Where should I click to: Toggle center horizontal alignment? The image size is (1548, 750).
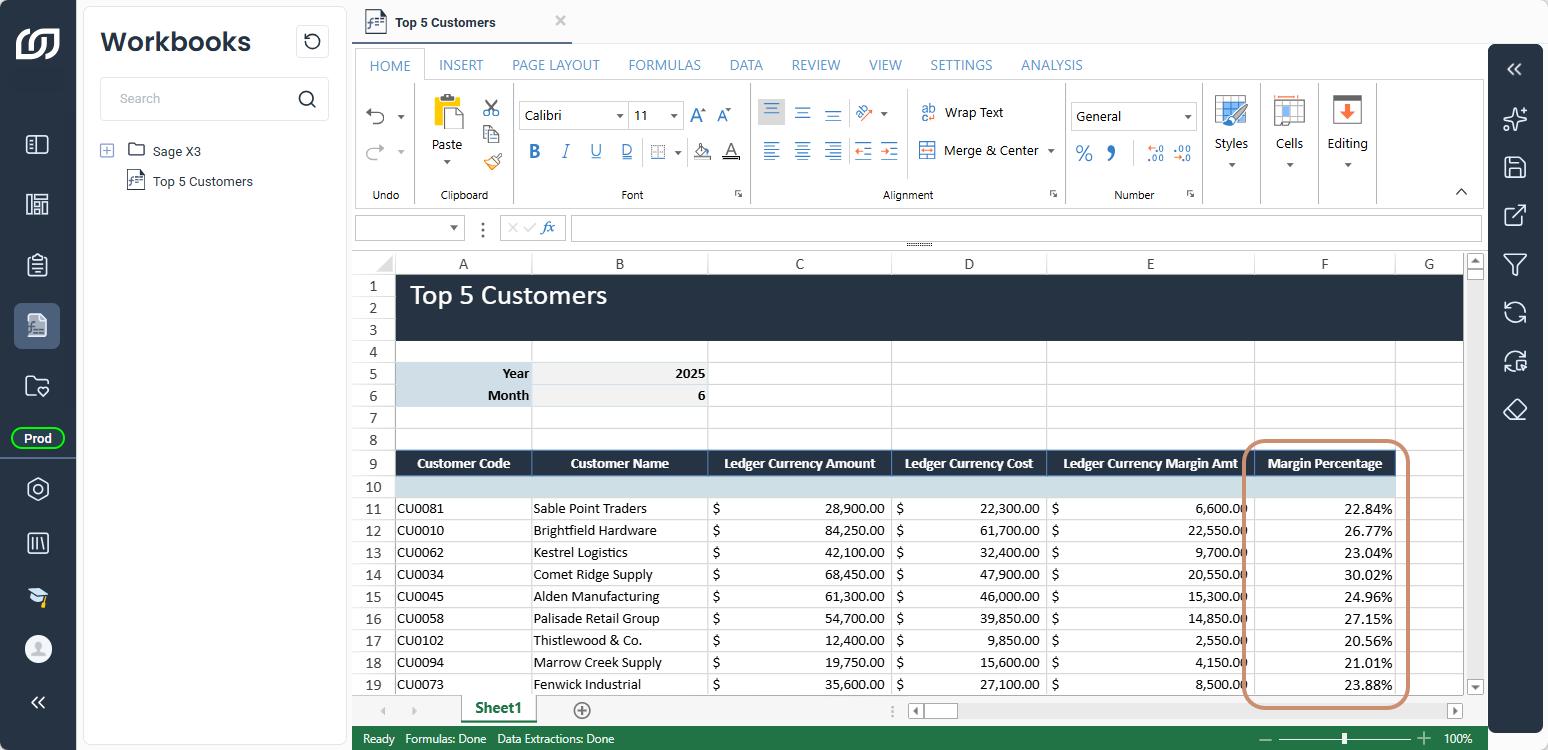[x=802, y=151]
